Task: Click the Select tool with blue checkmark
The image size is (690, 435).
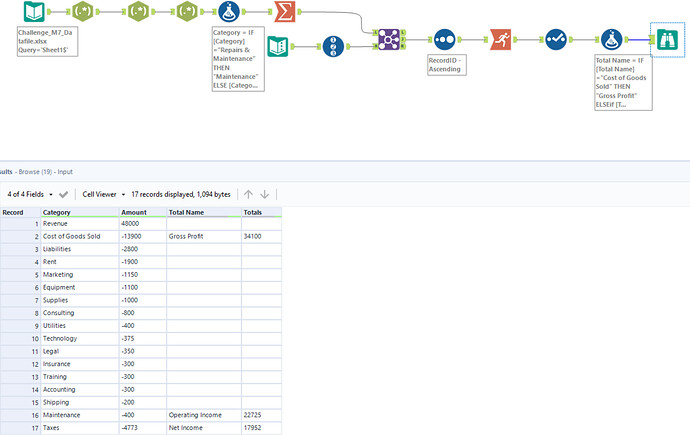Action: 555,39
